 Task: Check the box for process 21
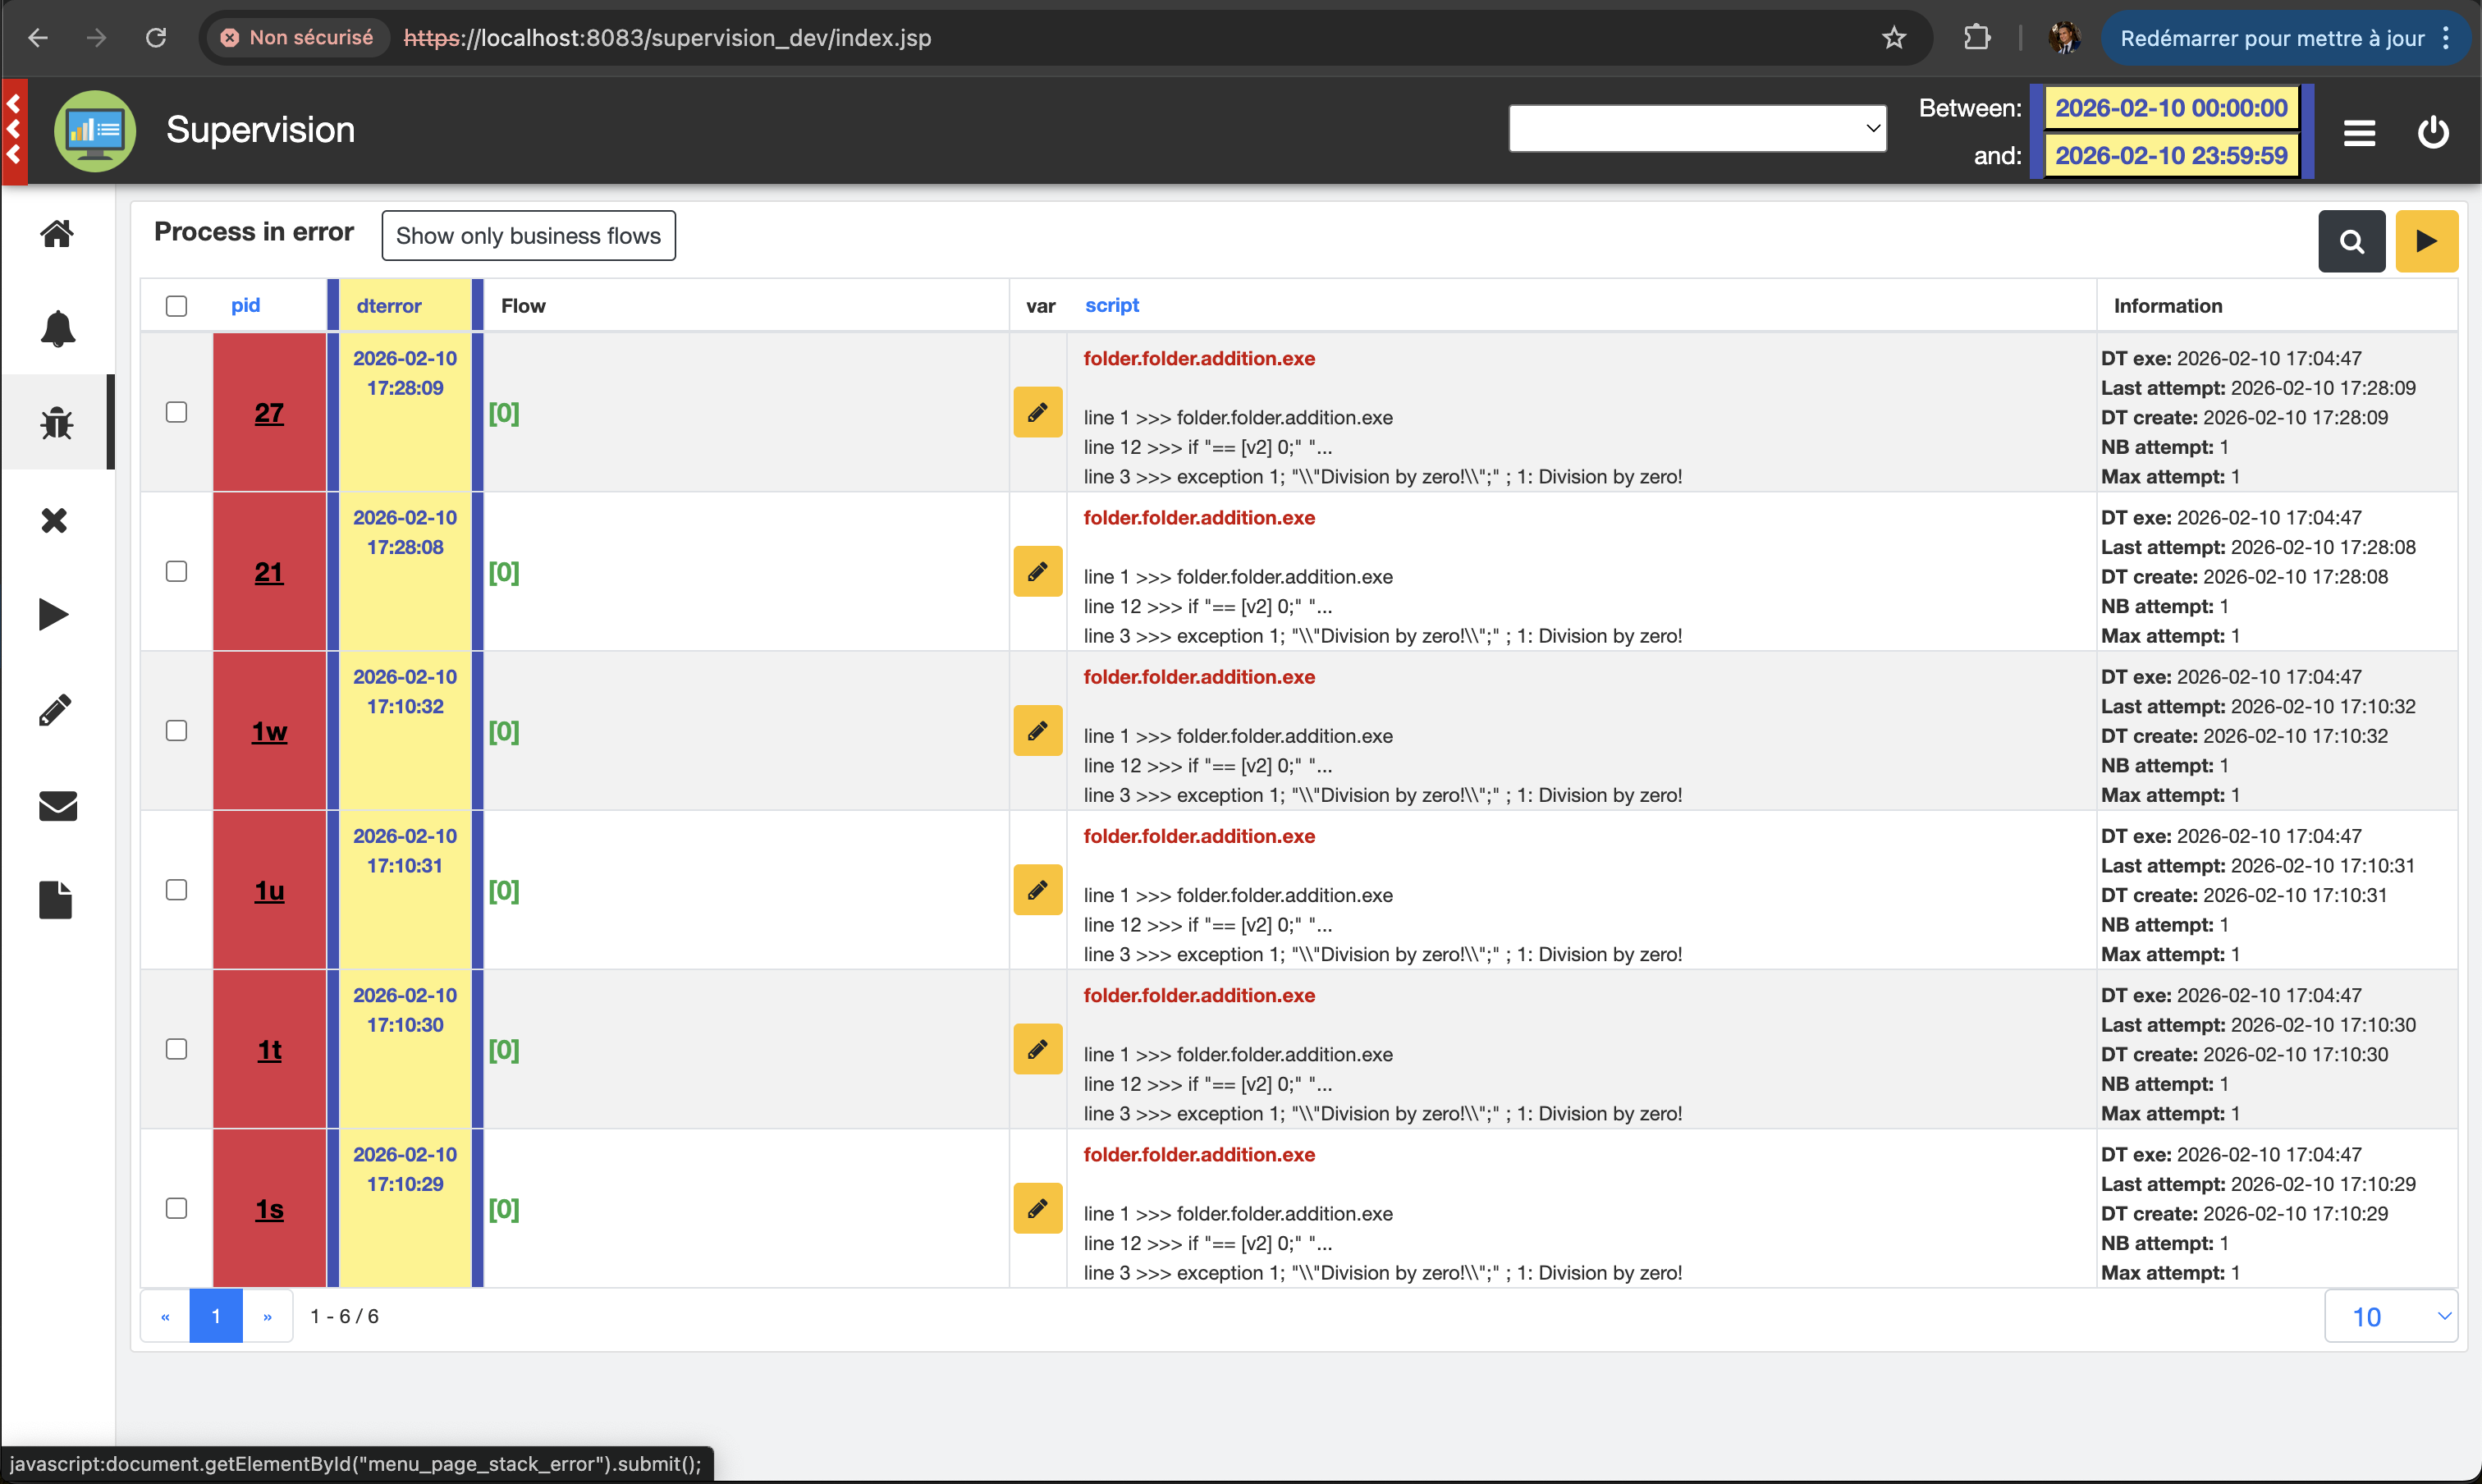(x=177, y=572)
